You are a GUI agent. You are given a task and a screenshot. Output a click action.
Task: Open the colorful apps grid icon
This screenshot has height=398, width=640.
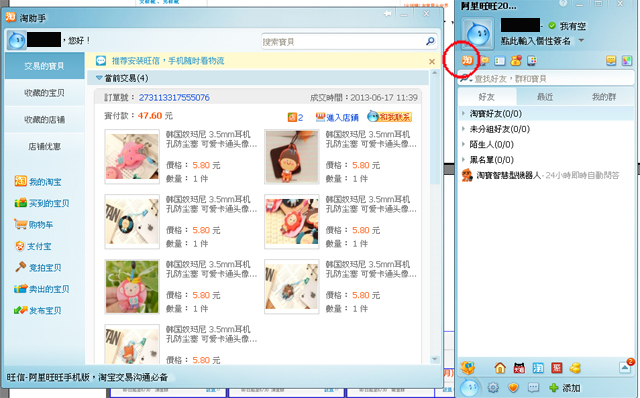coord(532,61)
